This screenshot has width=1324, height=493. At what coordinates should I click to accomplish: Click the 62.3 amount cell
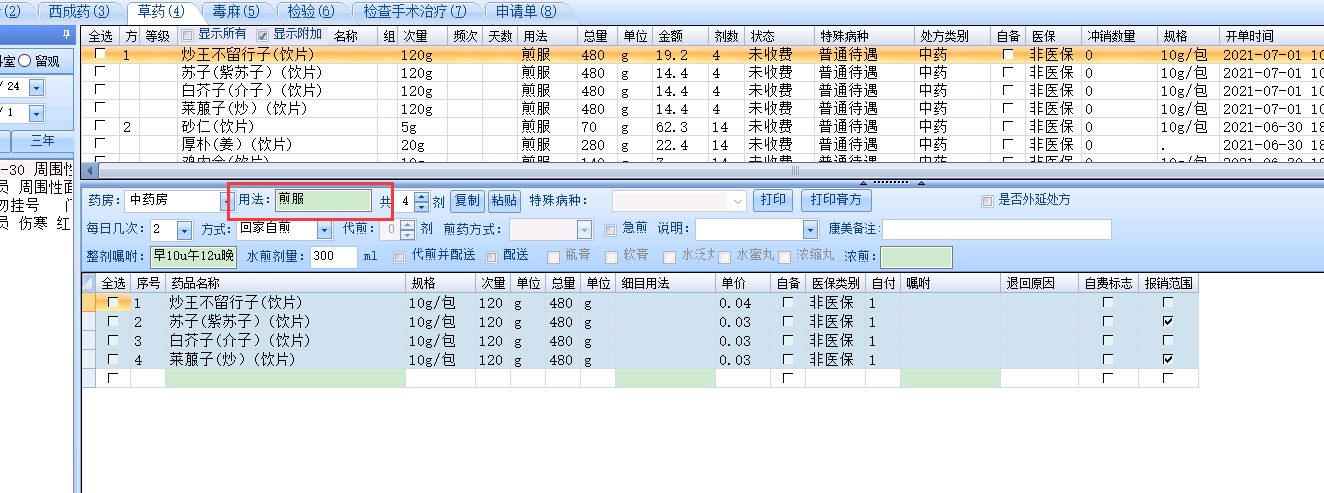(681, 127)
